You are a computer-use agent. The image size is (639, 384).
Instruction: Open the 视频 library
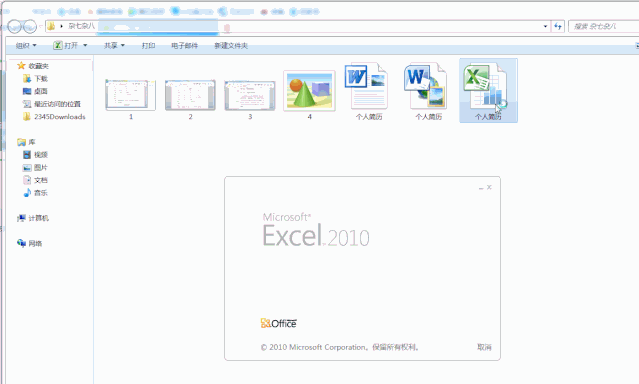pos(41,155)
